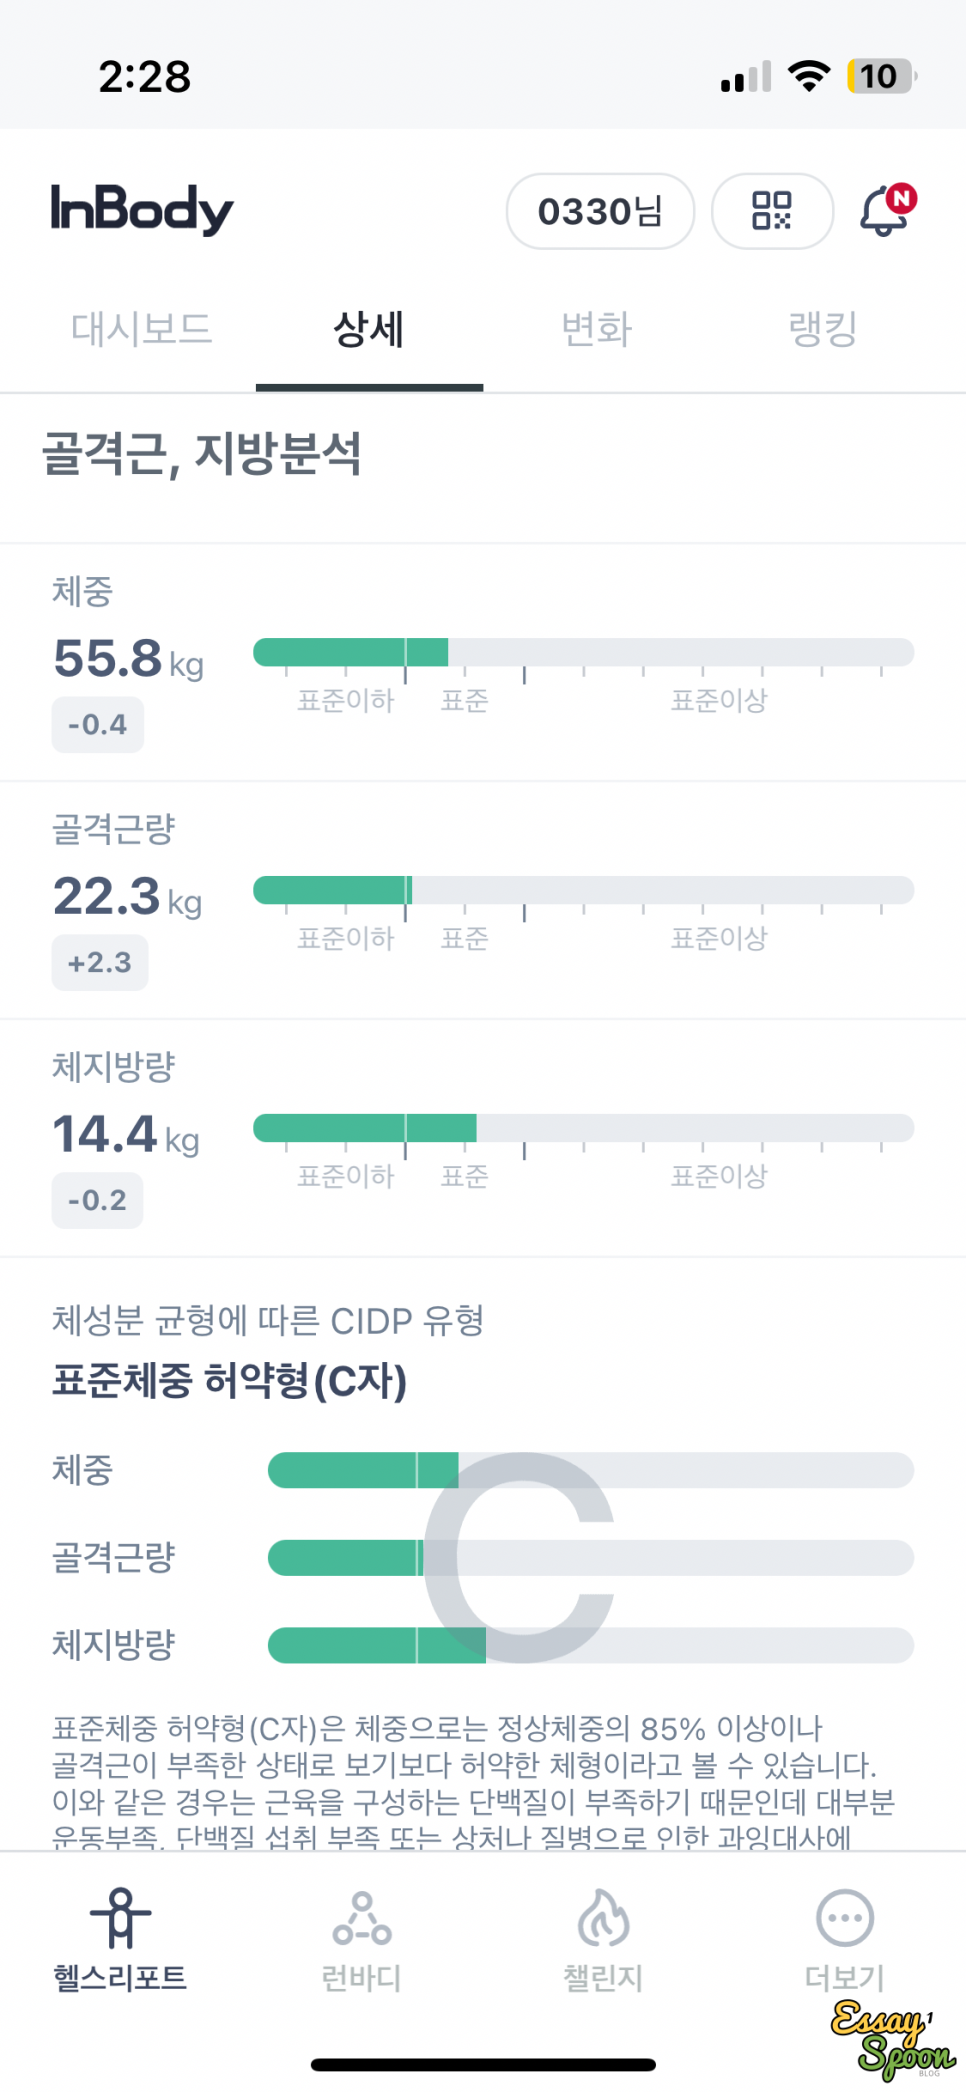Open the notifications bell
Screen dimensions: 966x2092
[x=885, y=210]
